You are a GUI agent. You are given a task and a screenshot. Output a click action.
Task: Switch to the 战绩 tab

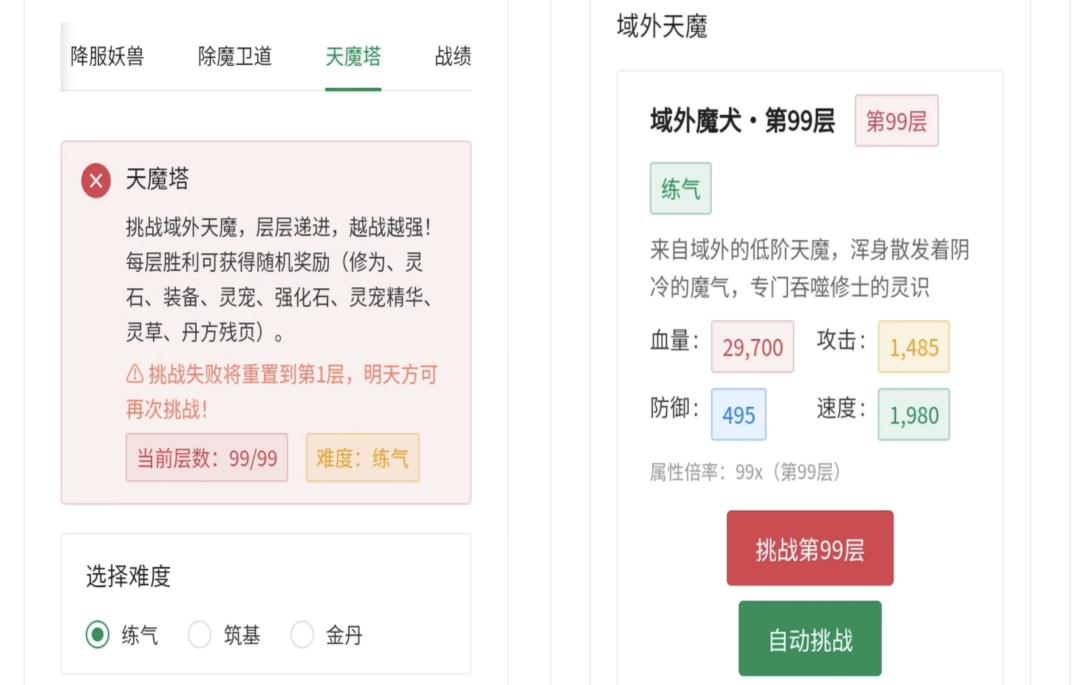pos(453,57)
